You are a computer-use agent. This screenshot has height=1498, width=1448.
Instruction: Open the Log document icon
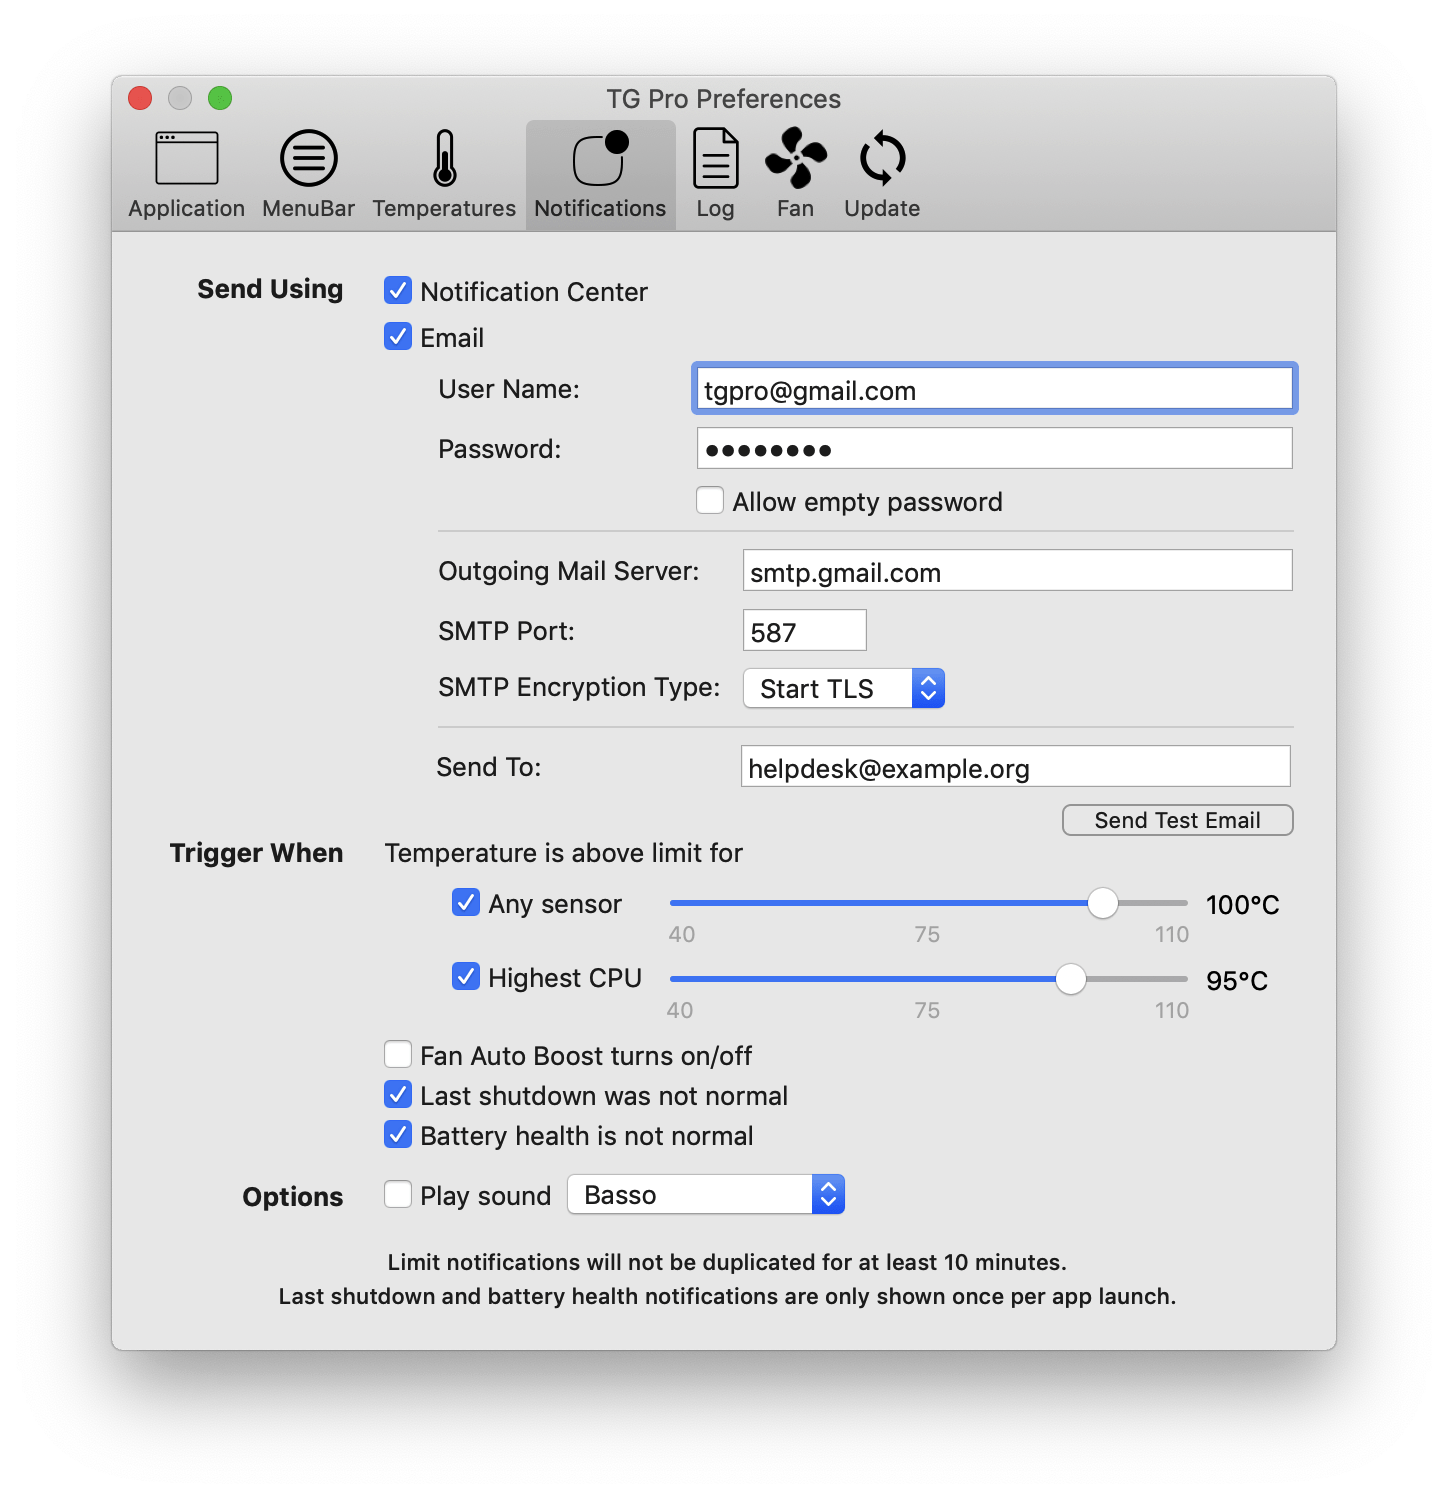click(x=715, y=160)
